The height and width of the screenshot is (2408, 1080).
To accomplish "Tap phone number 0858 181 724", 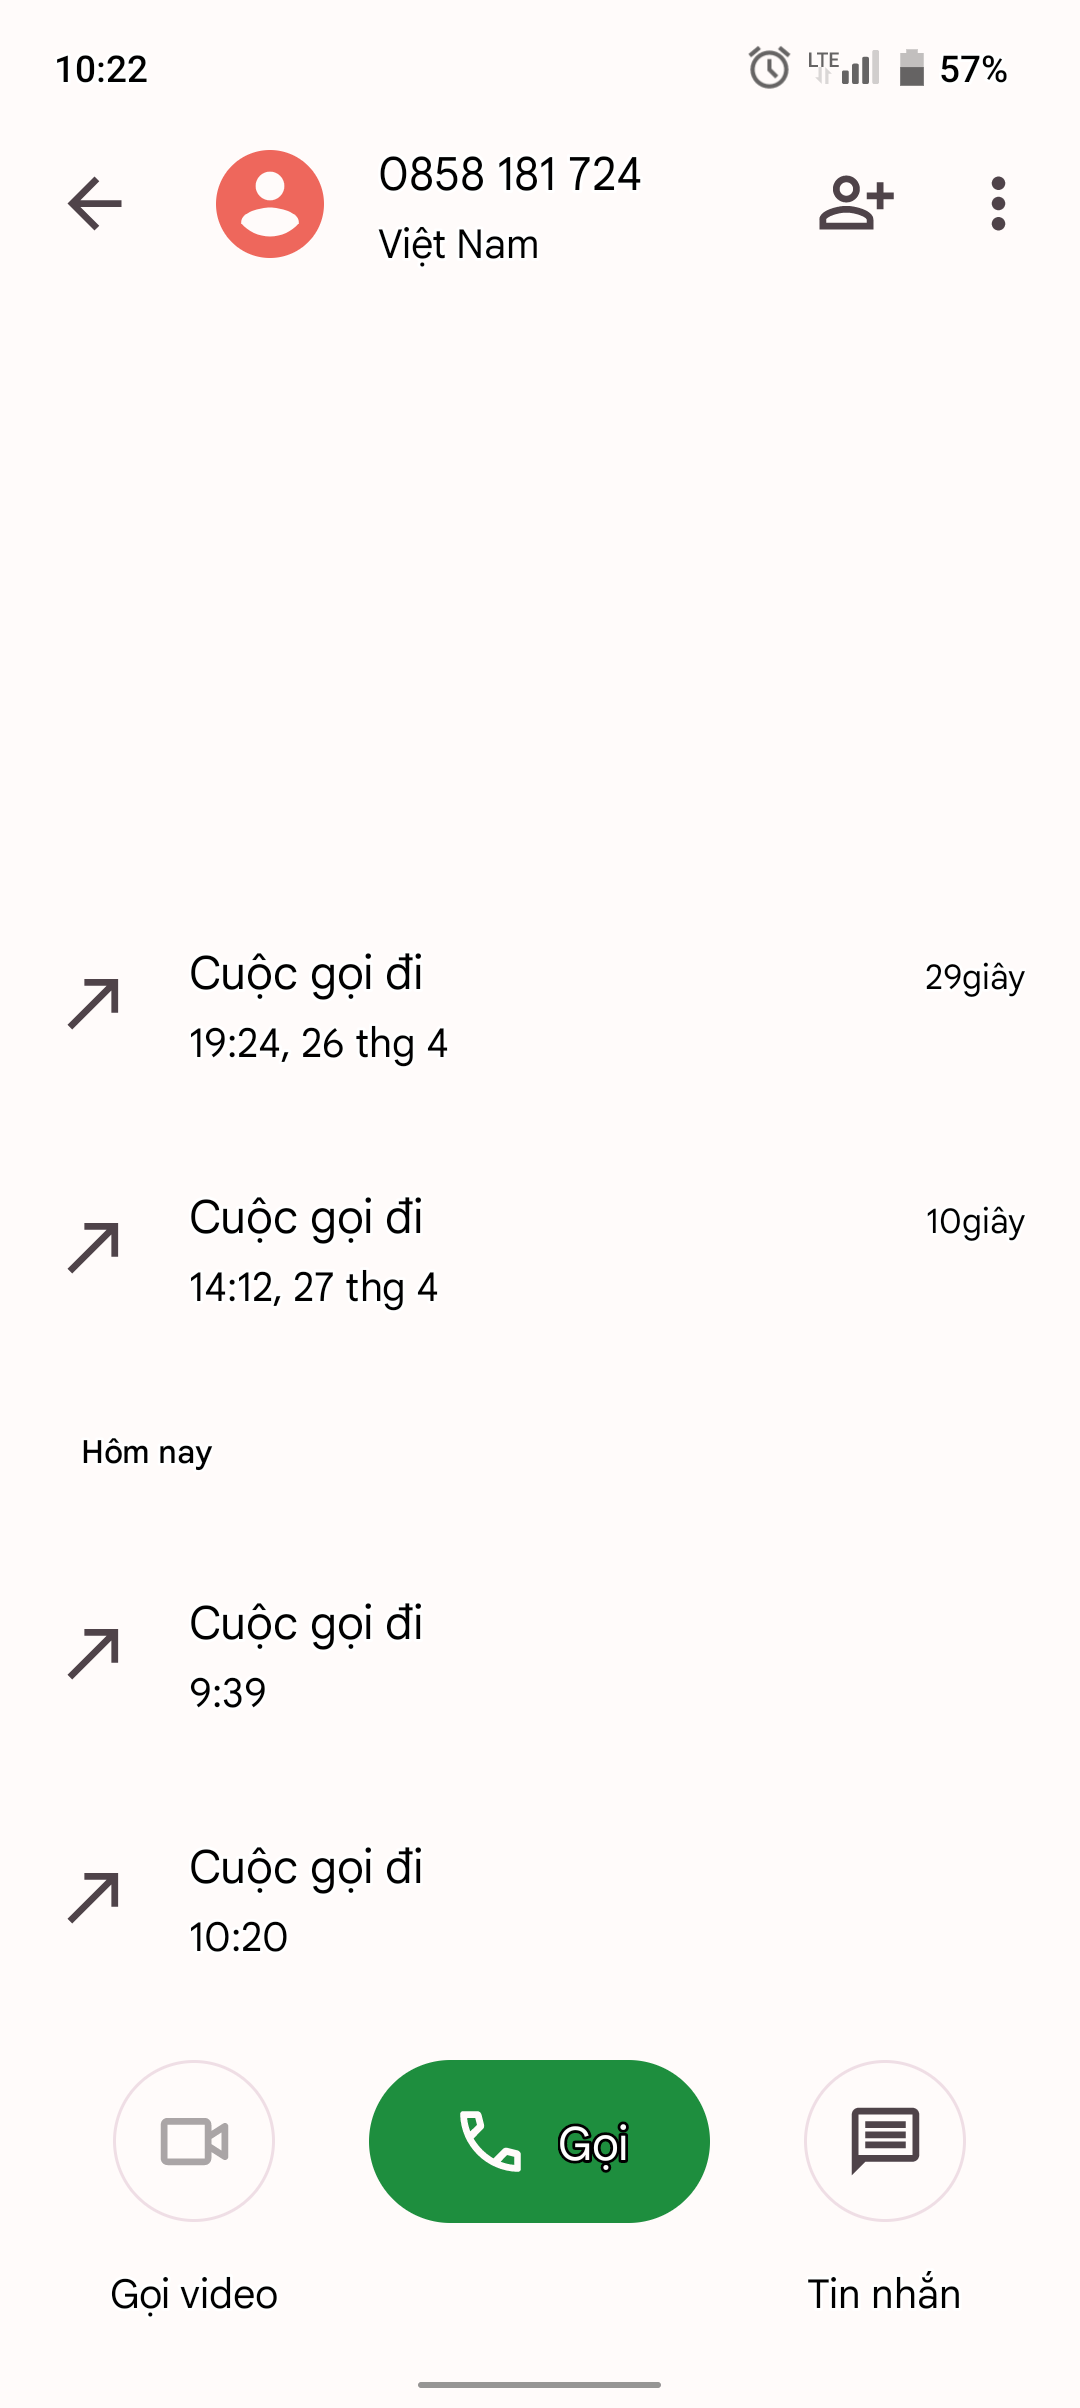I will pos(509,175).
